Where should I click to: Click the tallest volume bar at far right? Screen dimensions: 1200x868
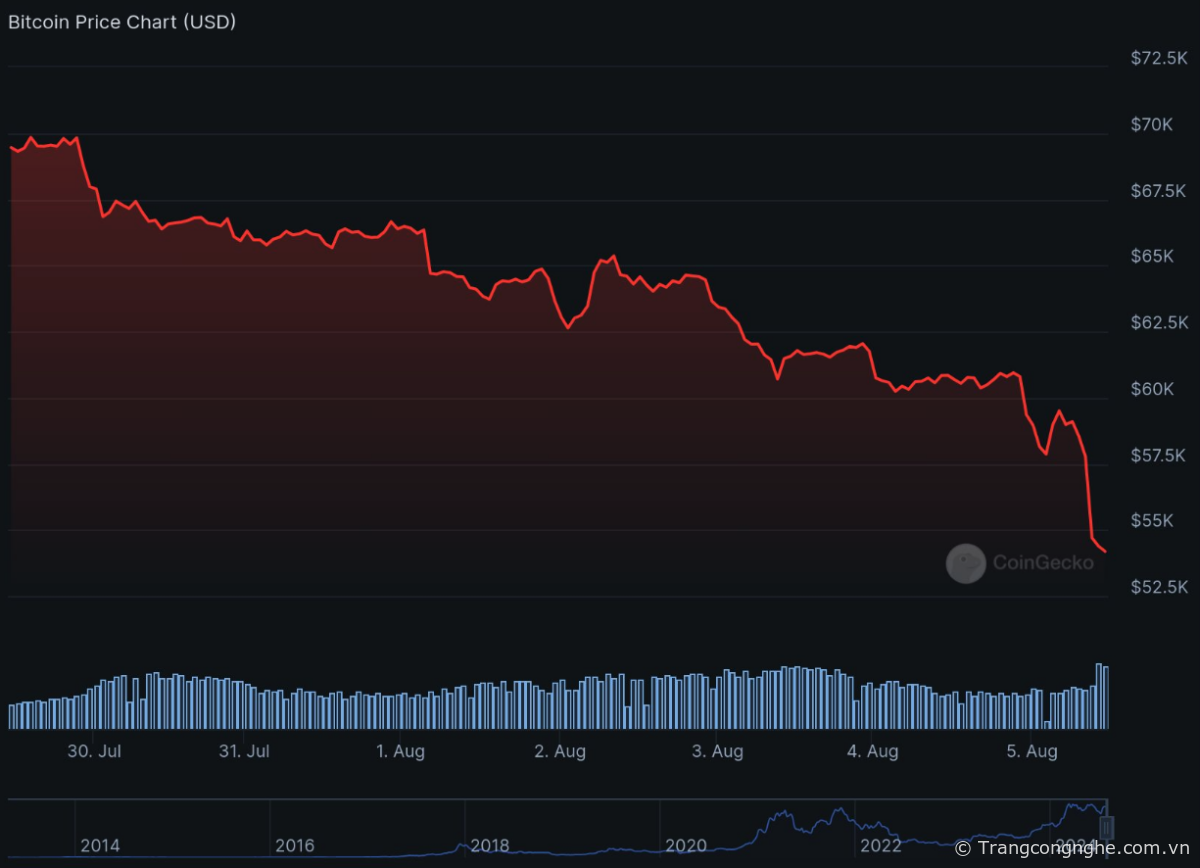pos(1099,696)
